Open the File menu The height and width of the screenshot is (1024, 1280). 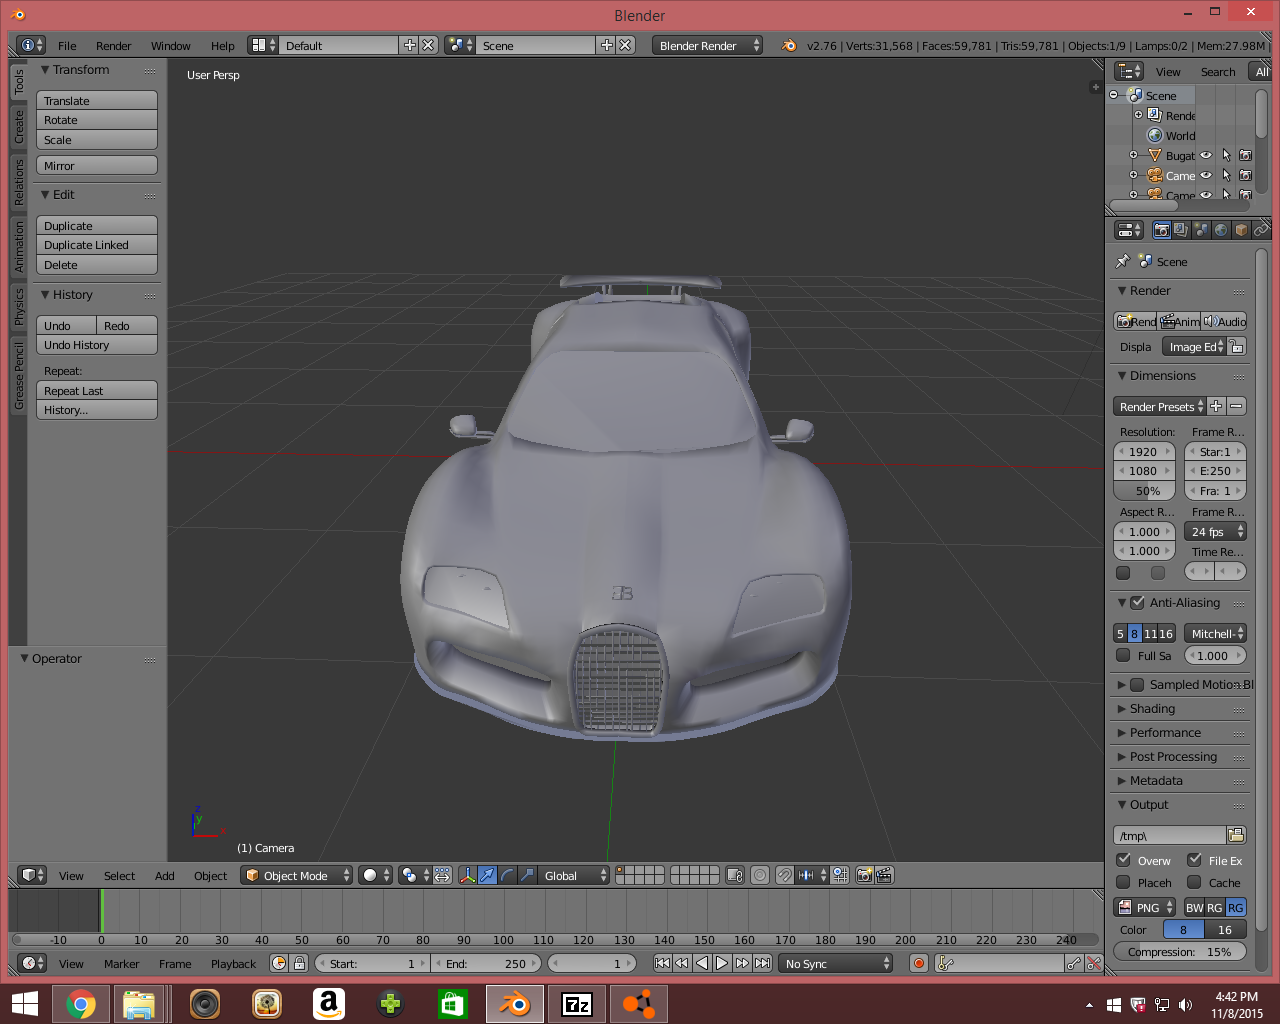tap(67, 45)
